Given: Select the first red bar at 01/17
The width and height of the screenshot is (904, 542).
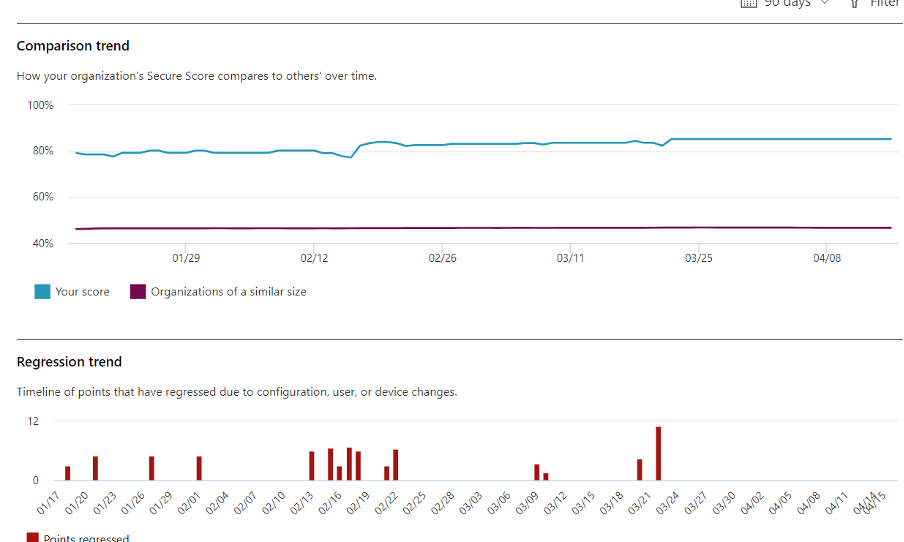Looking at the screenshot, I should coord(67,473).
